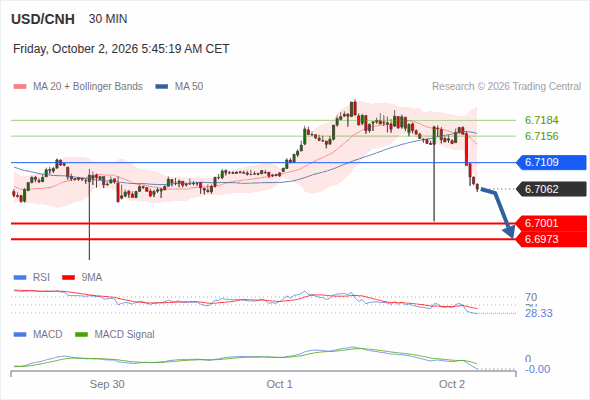Click the RSI value 28.33

[539, 313]
